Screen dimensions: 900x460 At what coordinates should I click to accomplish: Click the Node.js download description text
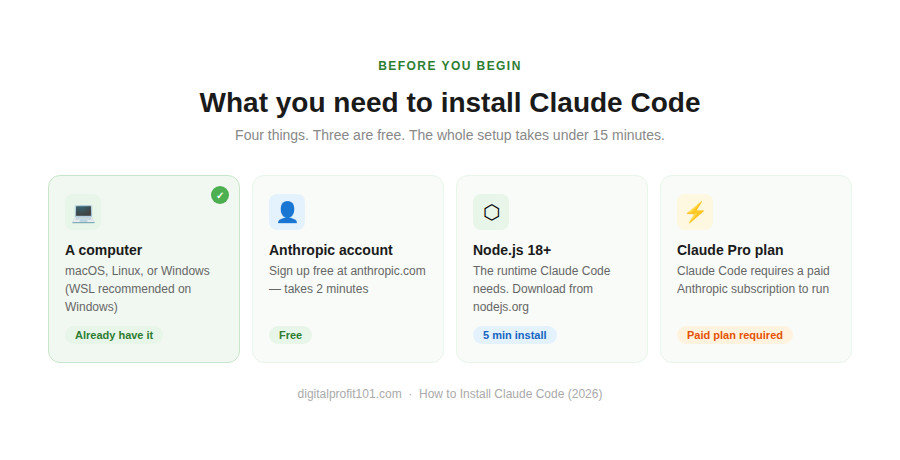tap(541, 289)
